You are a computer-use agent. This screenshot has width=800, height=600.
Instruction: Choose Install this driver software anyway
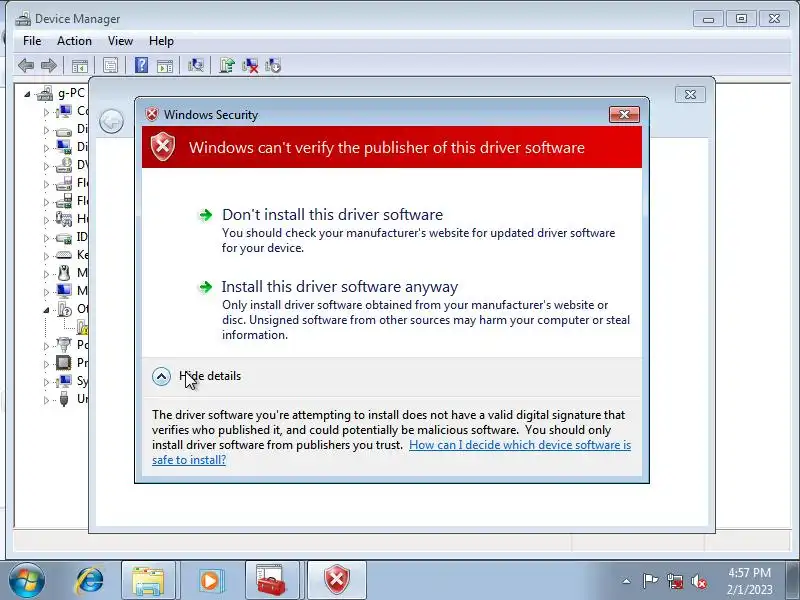pos(340,287)
